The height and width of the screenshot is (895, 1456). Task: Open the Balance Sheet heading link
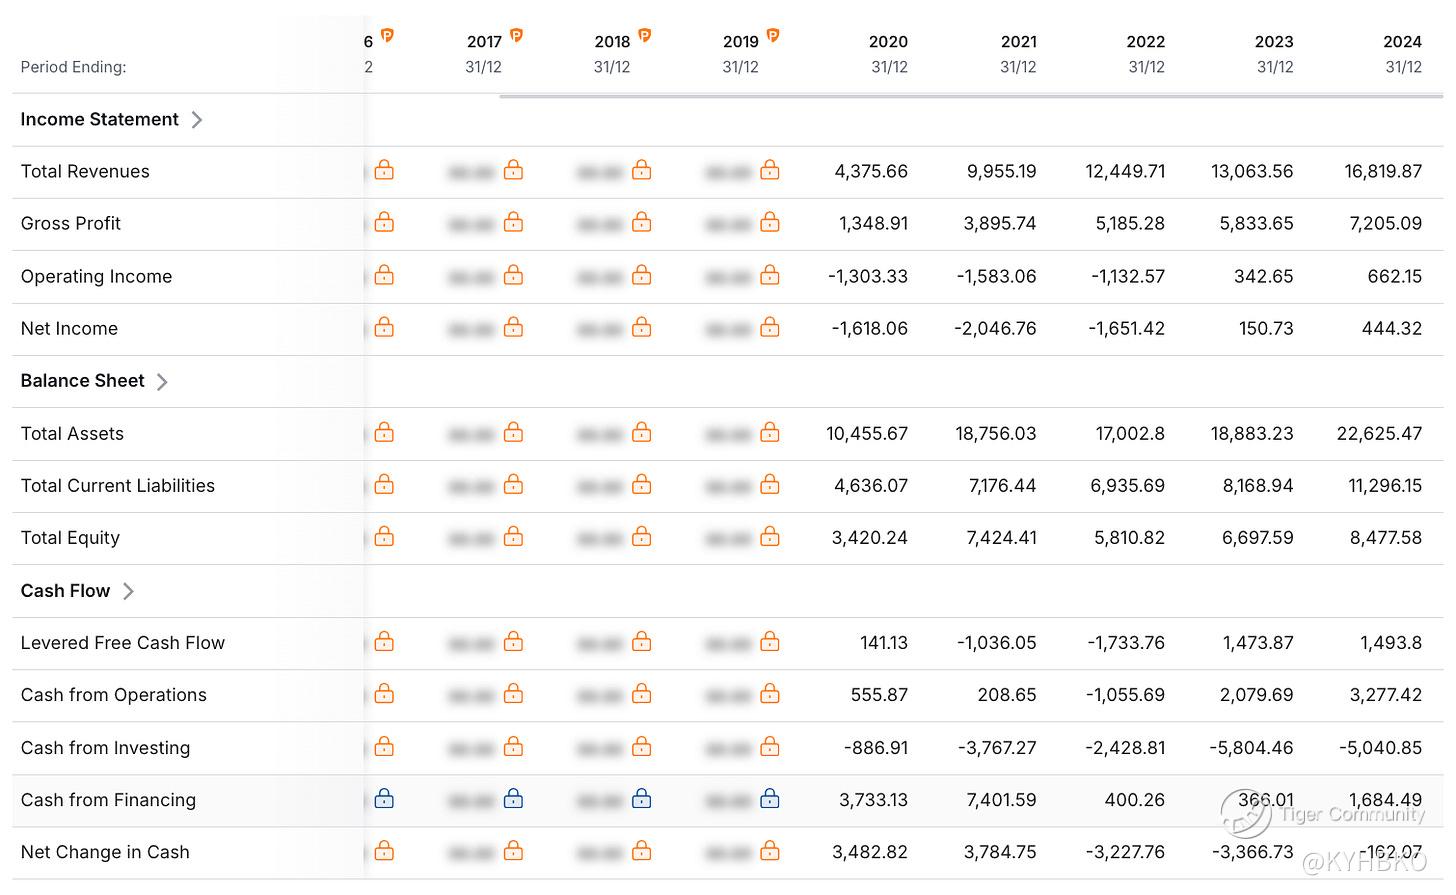(x=82, y=381)
